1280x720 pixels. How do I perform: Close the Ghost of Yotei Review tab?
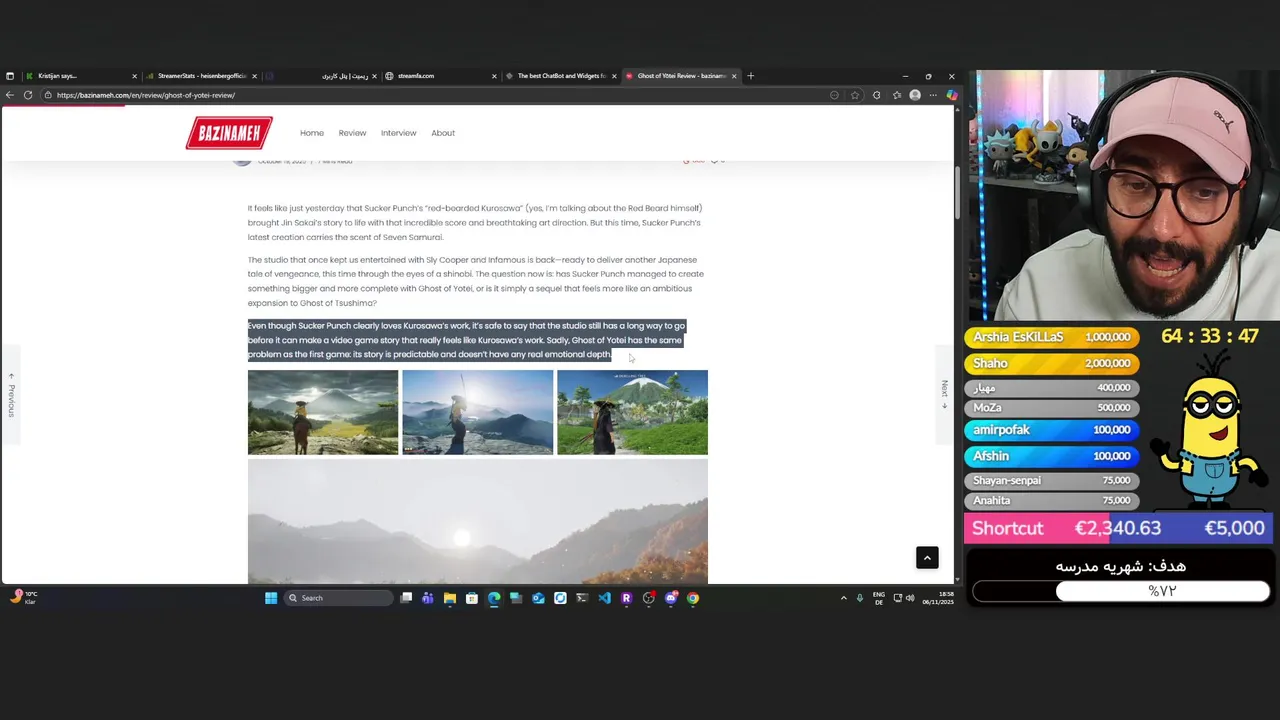(734, 76)
